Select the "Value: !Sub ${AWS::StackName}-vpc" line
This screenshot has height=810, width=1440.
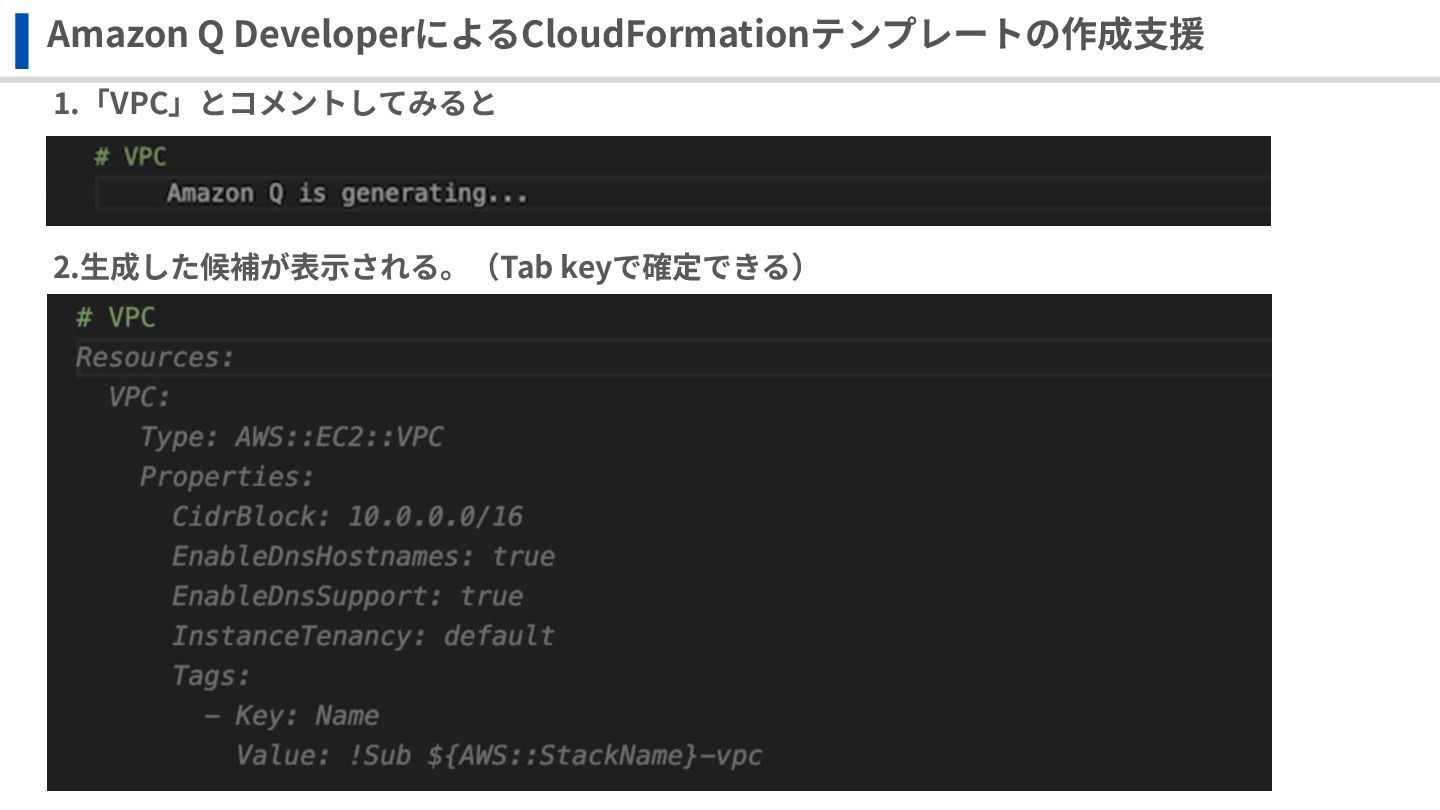499,756
